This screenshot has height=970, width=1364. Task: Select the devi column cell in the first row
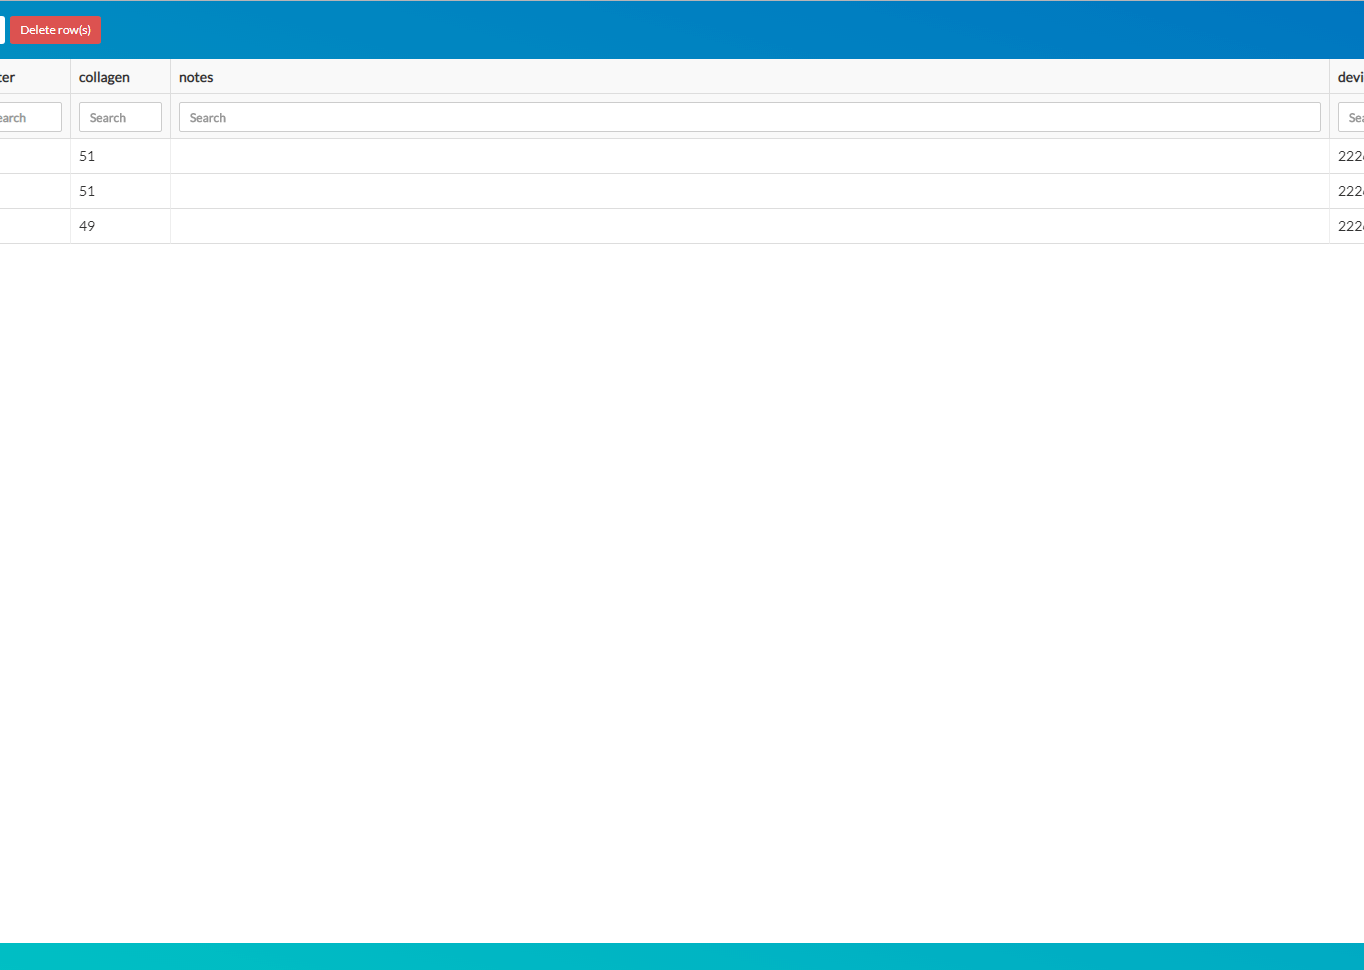coord(1350,156)
